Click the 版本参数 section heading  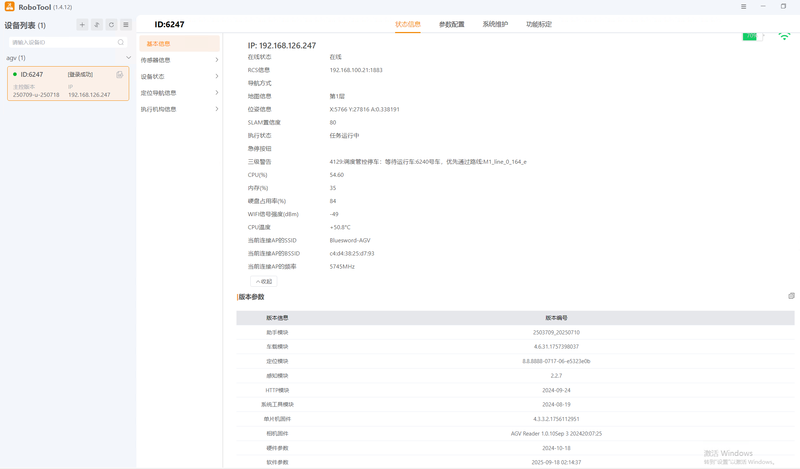(252, 297)
